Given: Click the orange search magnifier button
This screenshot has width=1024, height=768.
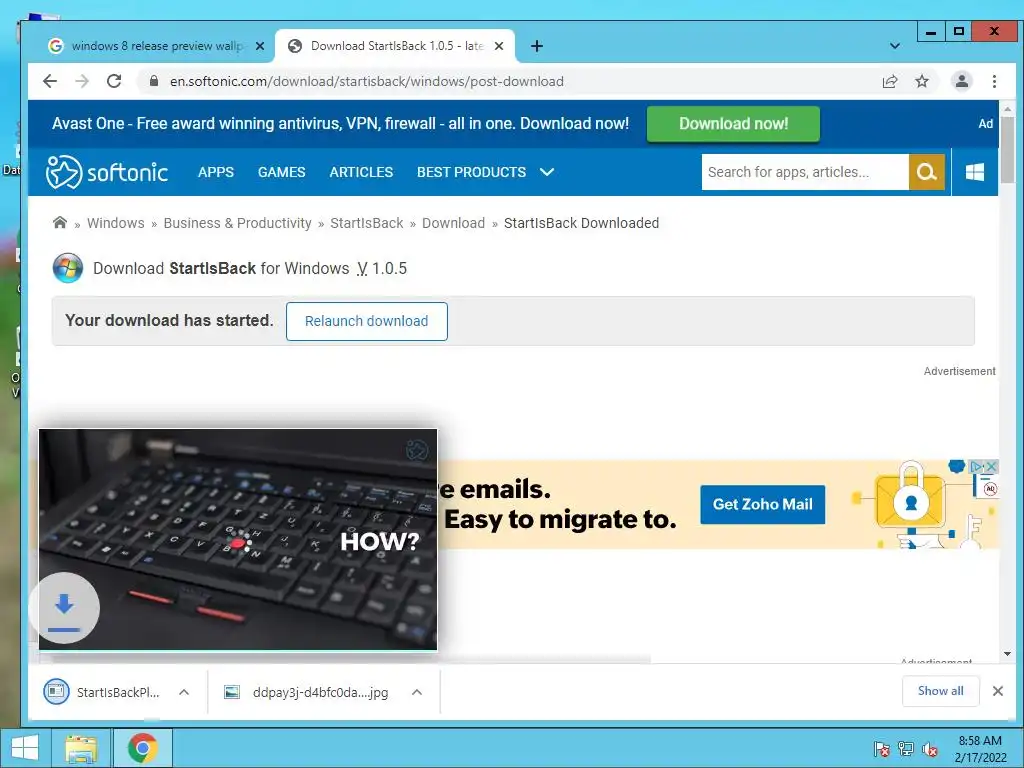Looking at the screenshot, I should (927, 172).
